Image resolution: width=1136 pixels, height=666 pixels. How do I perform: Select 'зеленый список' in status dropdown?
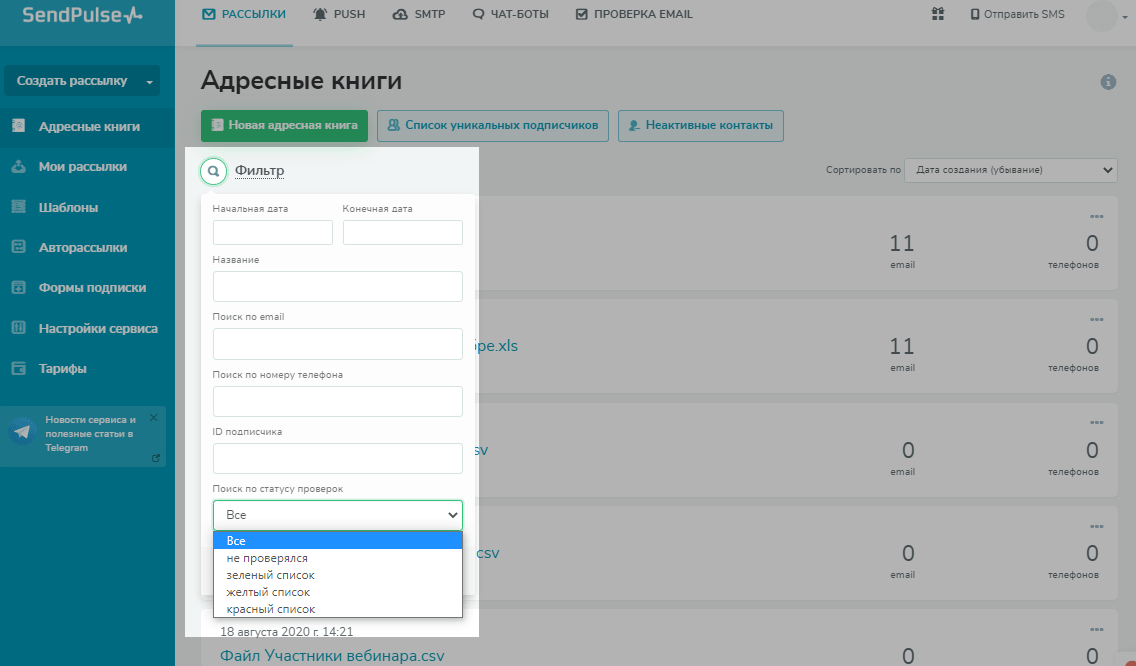271,575
